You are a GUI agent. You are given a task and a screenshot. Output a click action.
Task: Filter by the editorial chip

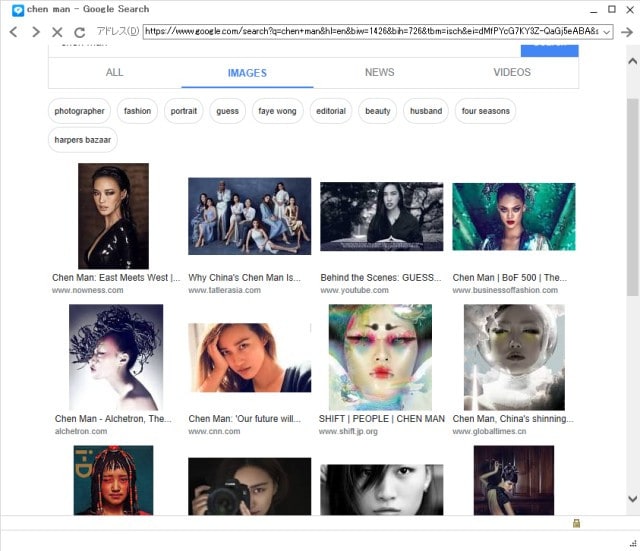(331, 111)
